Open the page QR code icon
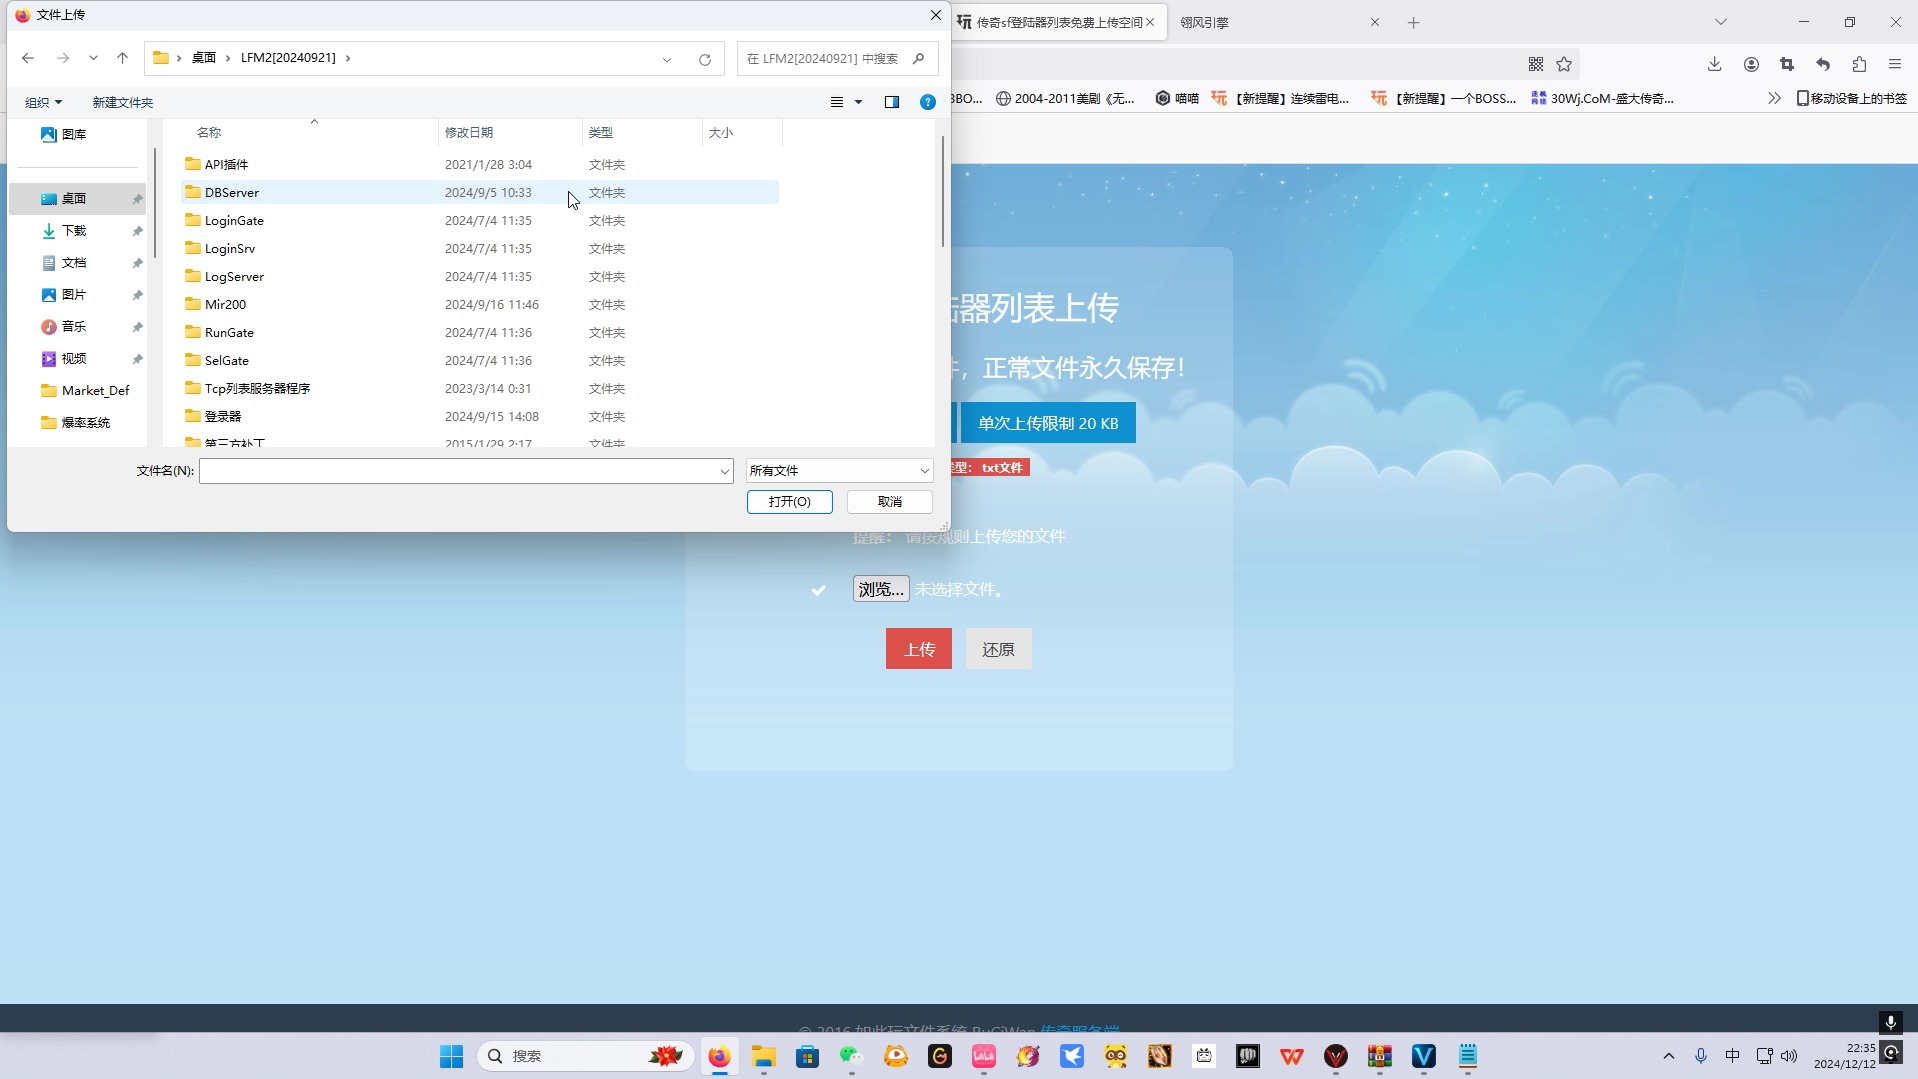The height and width of the screenshot is (1079, 1918). [x=1536, y=64]
